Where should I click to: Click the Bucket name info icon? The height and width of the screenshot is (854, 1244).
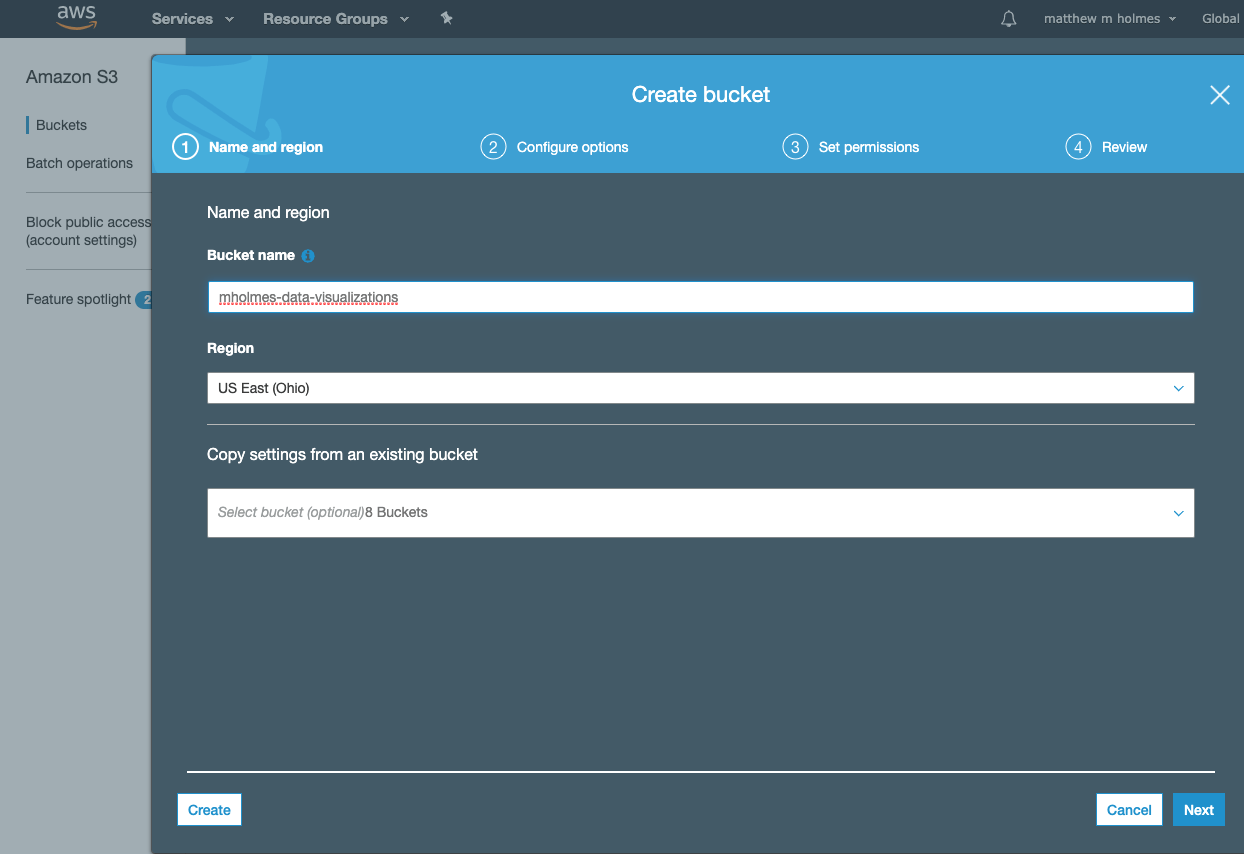tap(308, 256)
